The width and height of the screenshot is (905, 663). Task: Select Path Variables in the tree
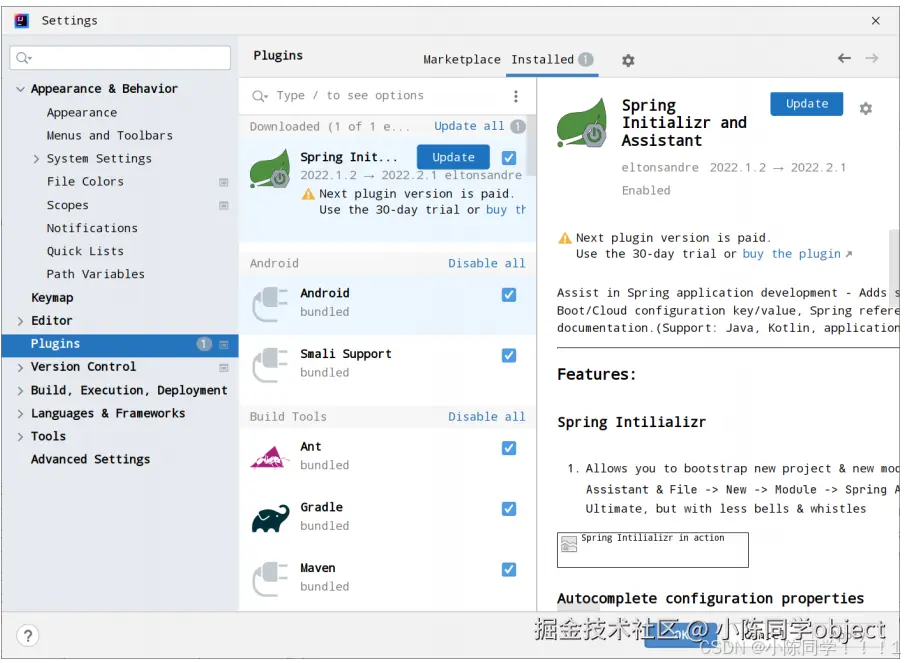pyautogui.click(x=96, y=274)
